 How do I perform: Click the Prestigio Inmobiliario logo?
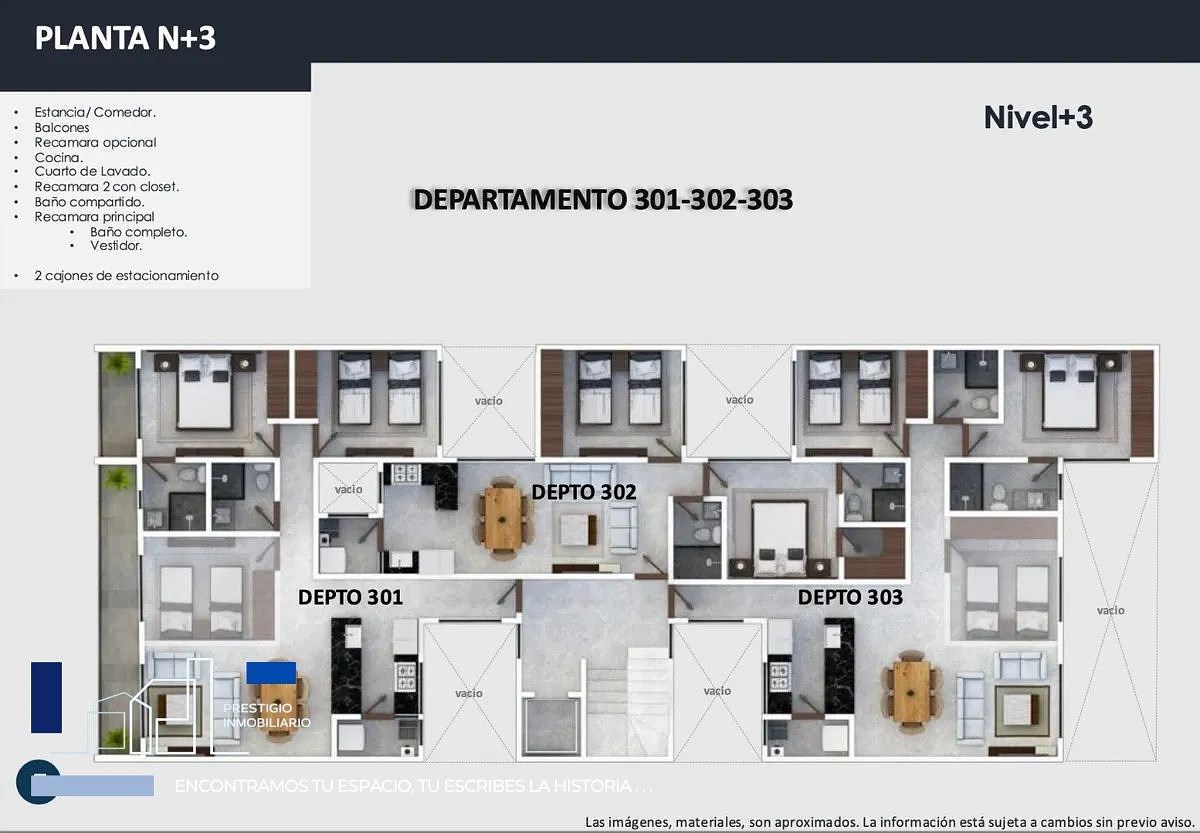[x=265, y=715]
